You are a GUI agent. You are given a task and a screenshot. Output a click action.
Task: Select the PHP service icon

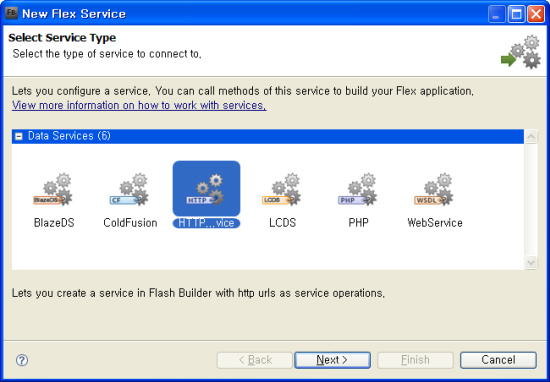point(358,189)
